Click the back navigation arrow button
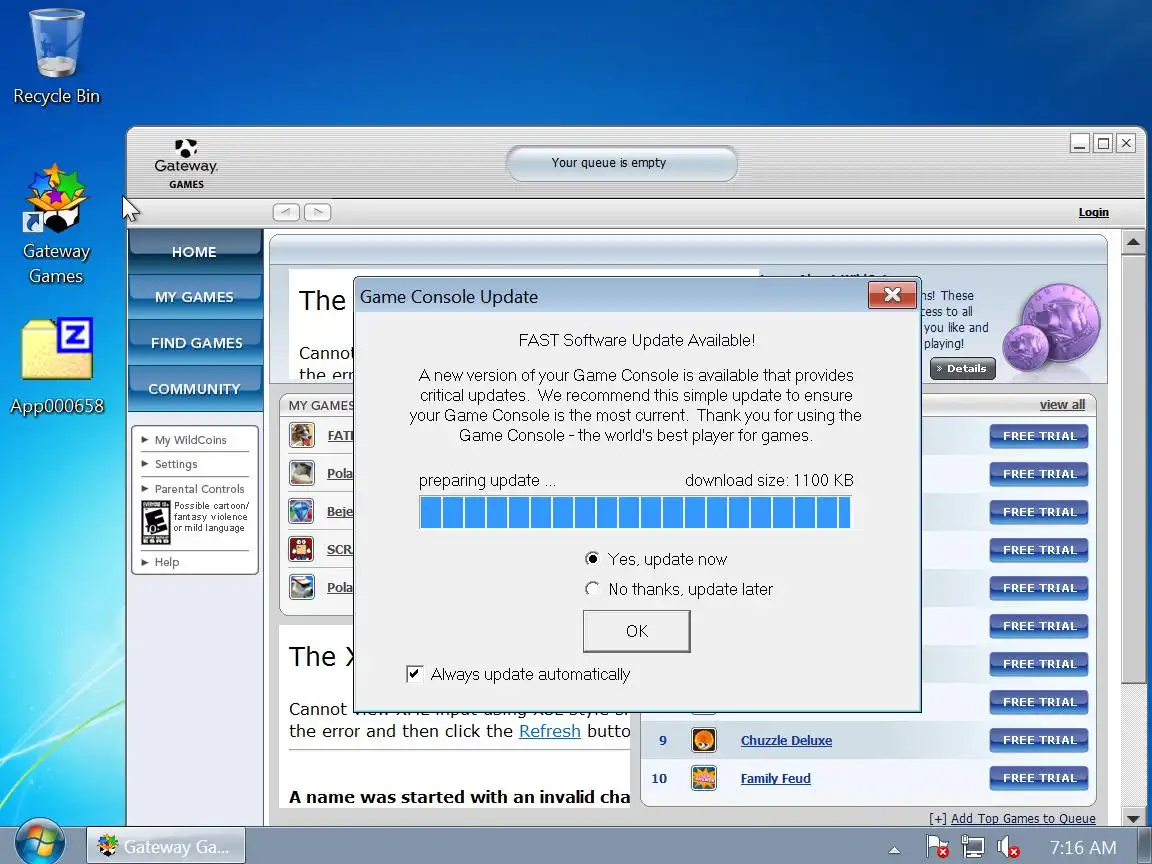The image size is (1152, 864). [286, 212]
